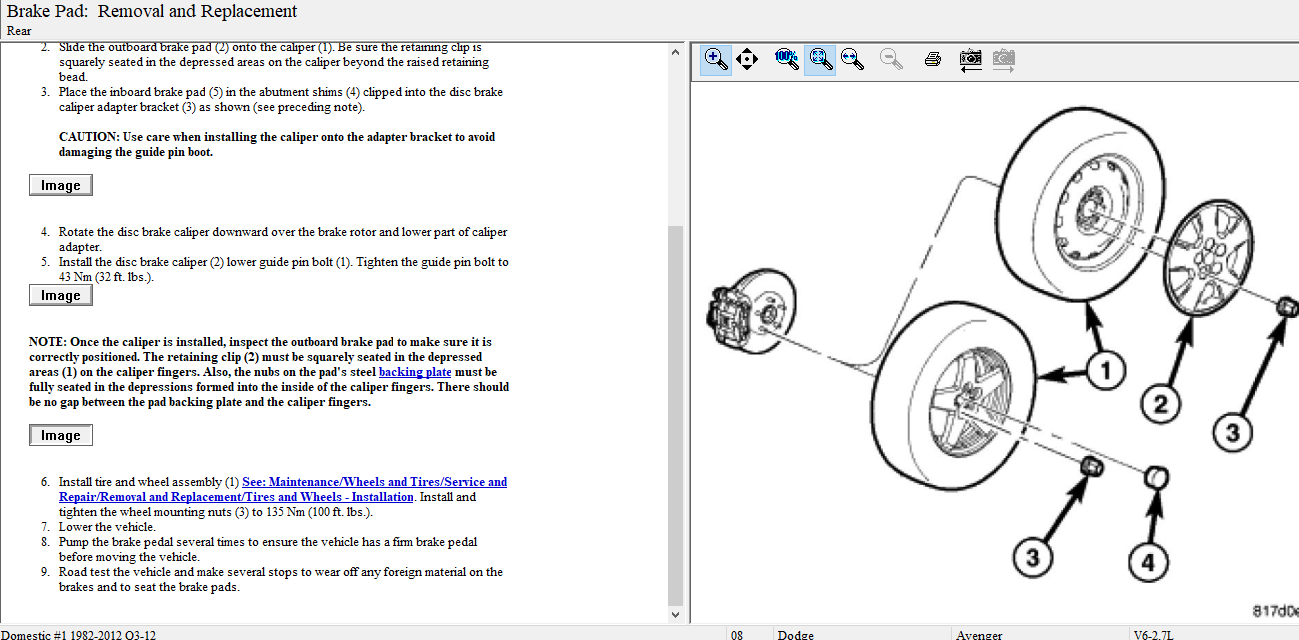
Task: Follow the "backing plate" hyperlink
Action: 415,372
